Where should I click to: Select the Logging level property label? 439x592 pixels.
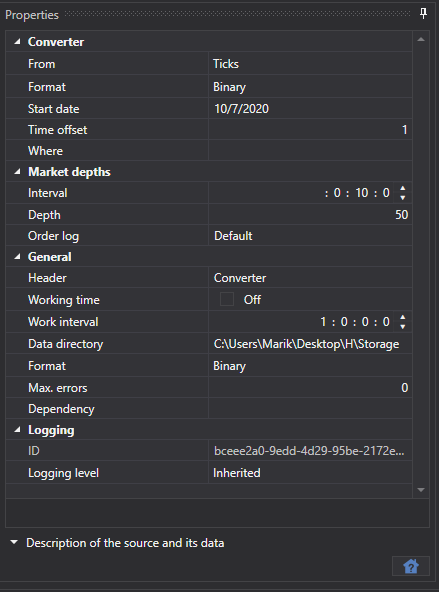pos(63,473)
